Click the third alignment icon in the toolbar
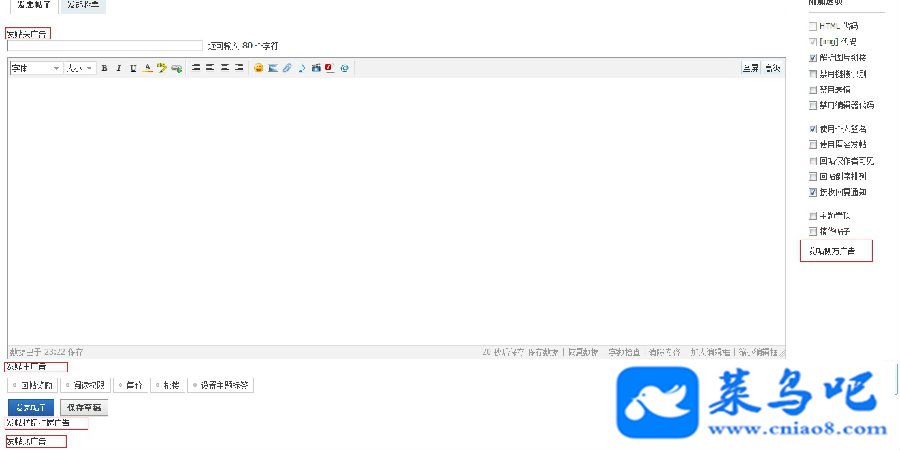The image size is (900, 450). (224, 68)
